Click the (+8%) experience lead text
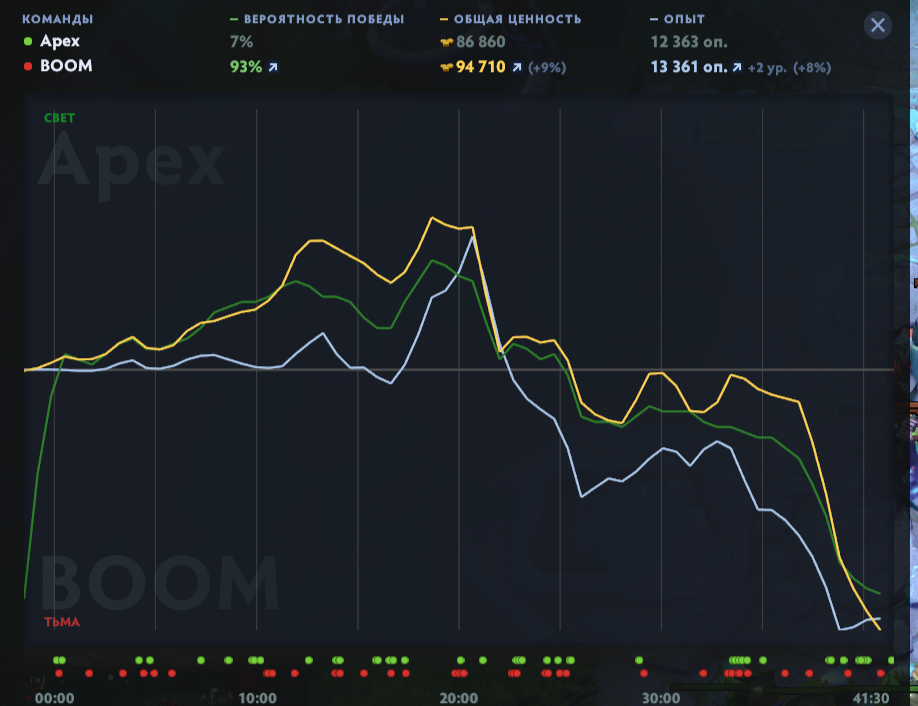Screen dimensions: 918x706 812,68
